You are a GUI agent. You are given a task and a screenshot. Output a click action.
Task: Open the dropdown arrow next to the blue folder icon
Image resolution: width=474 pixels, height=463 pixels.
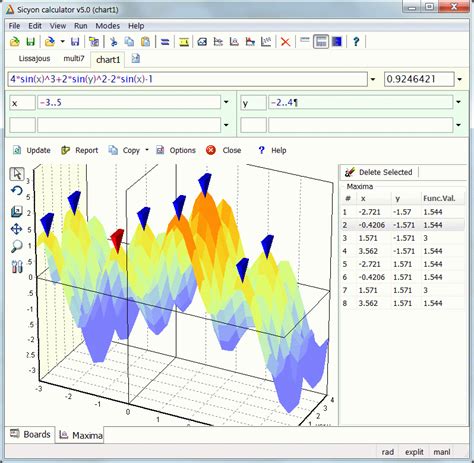62,42
